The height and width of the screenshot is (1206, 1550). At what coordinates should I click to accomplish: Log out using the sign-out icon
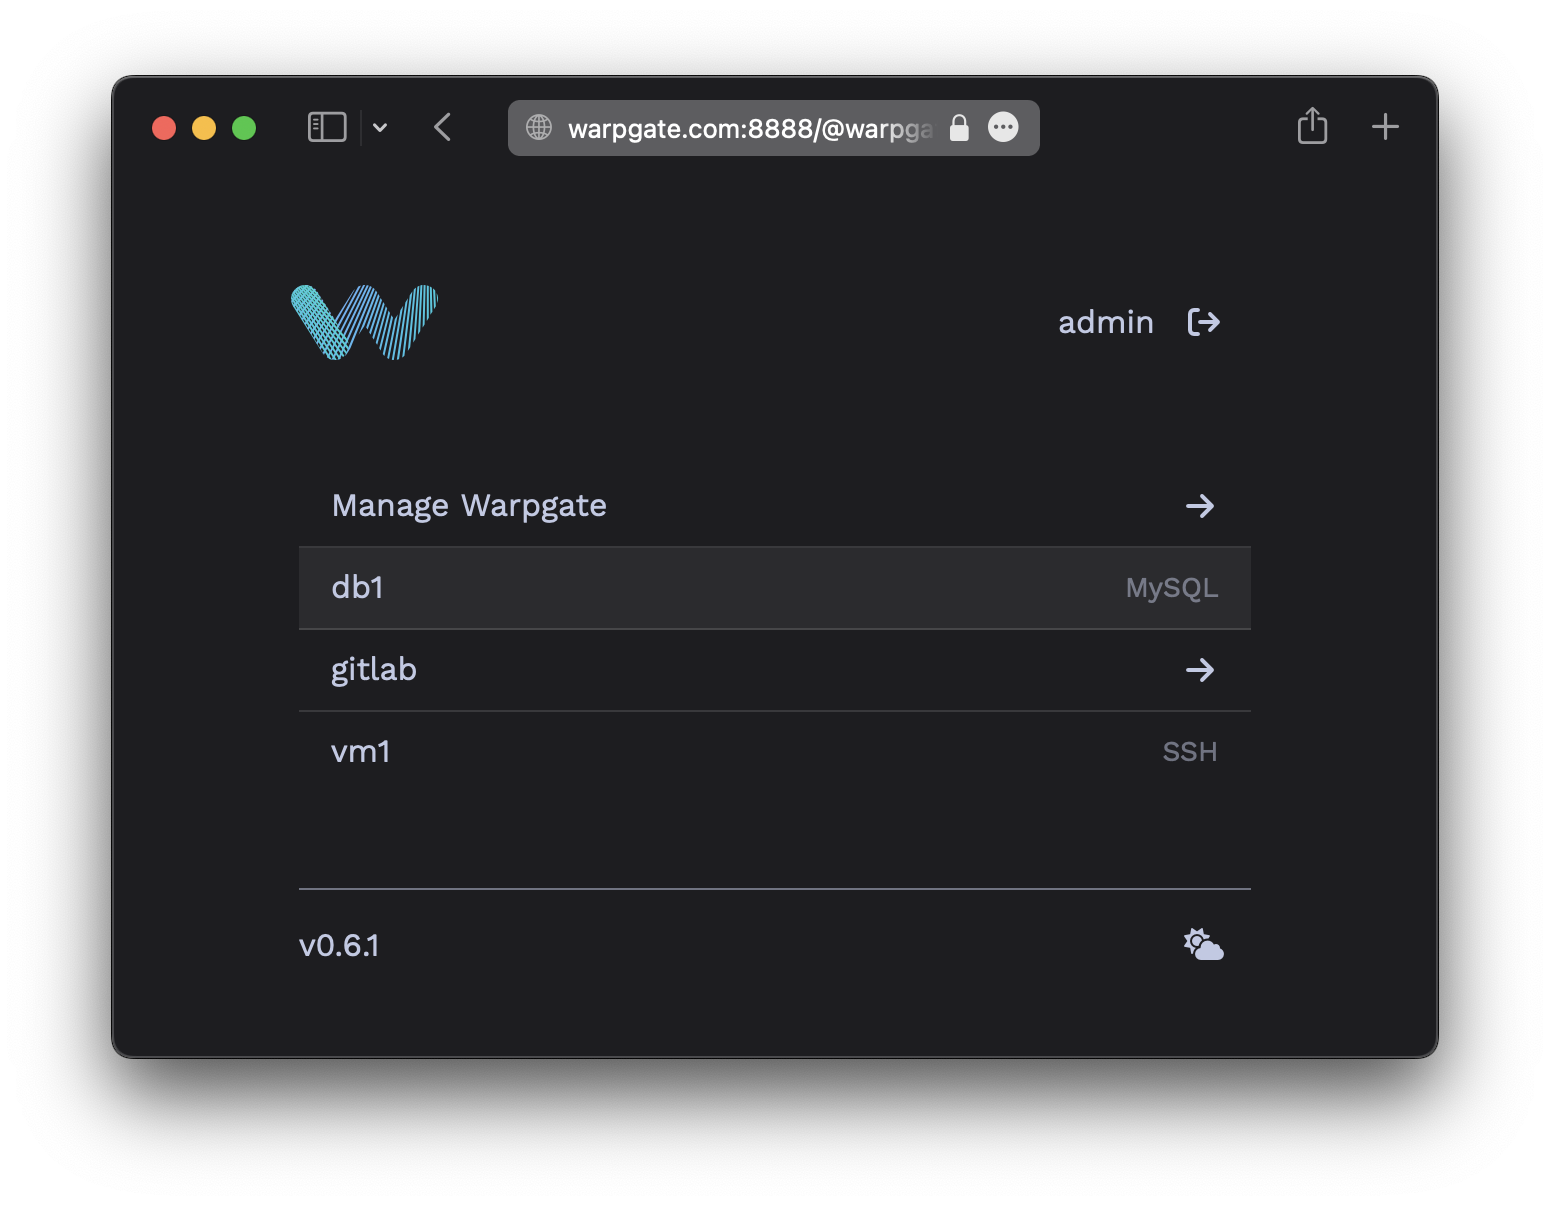click(x=1203, y=322)
